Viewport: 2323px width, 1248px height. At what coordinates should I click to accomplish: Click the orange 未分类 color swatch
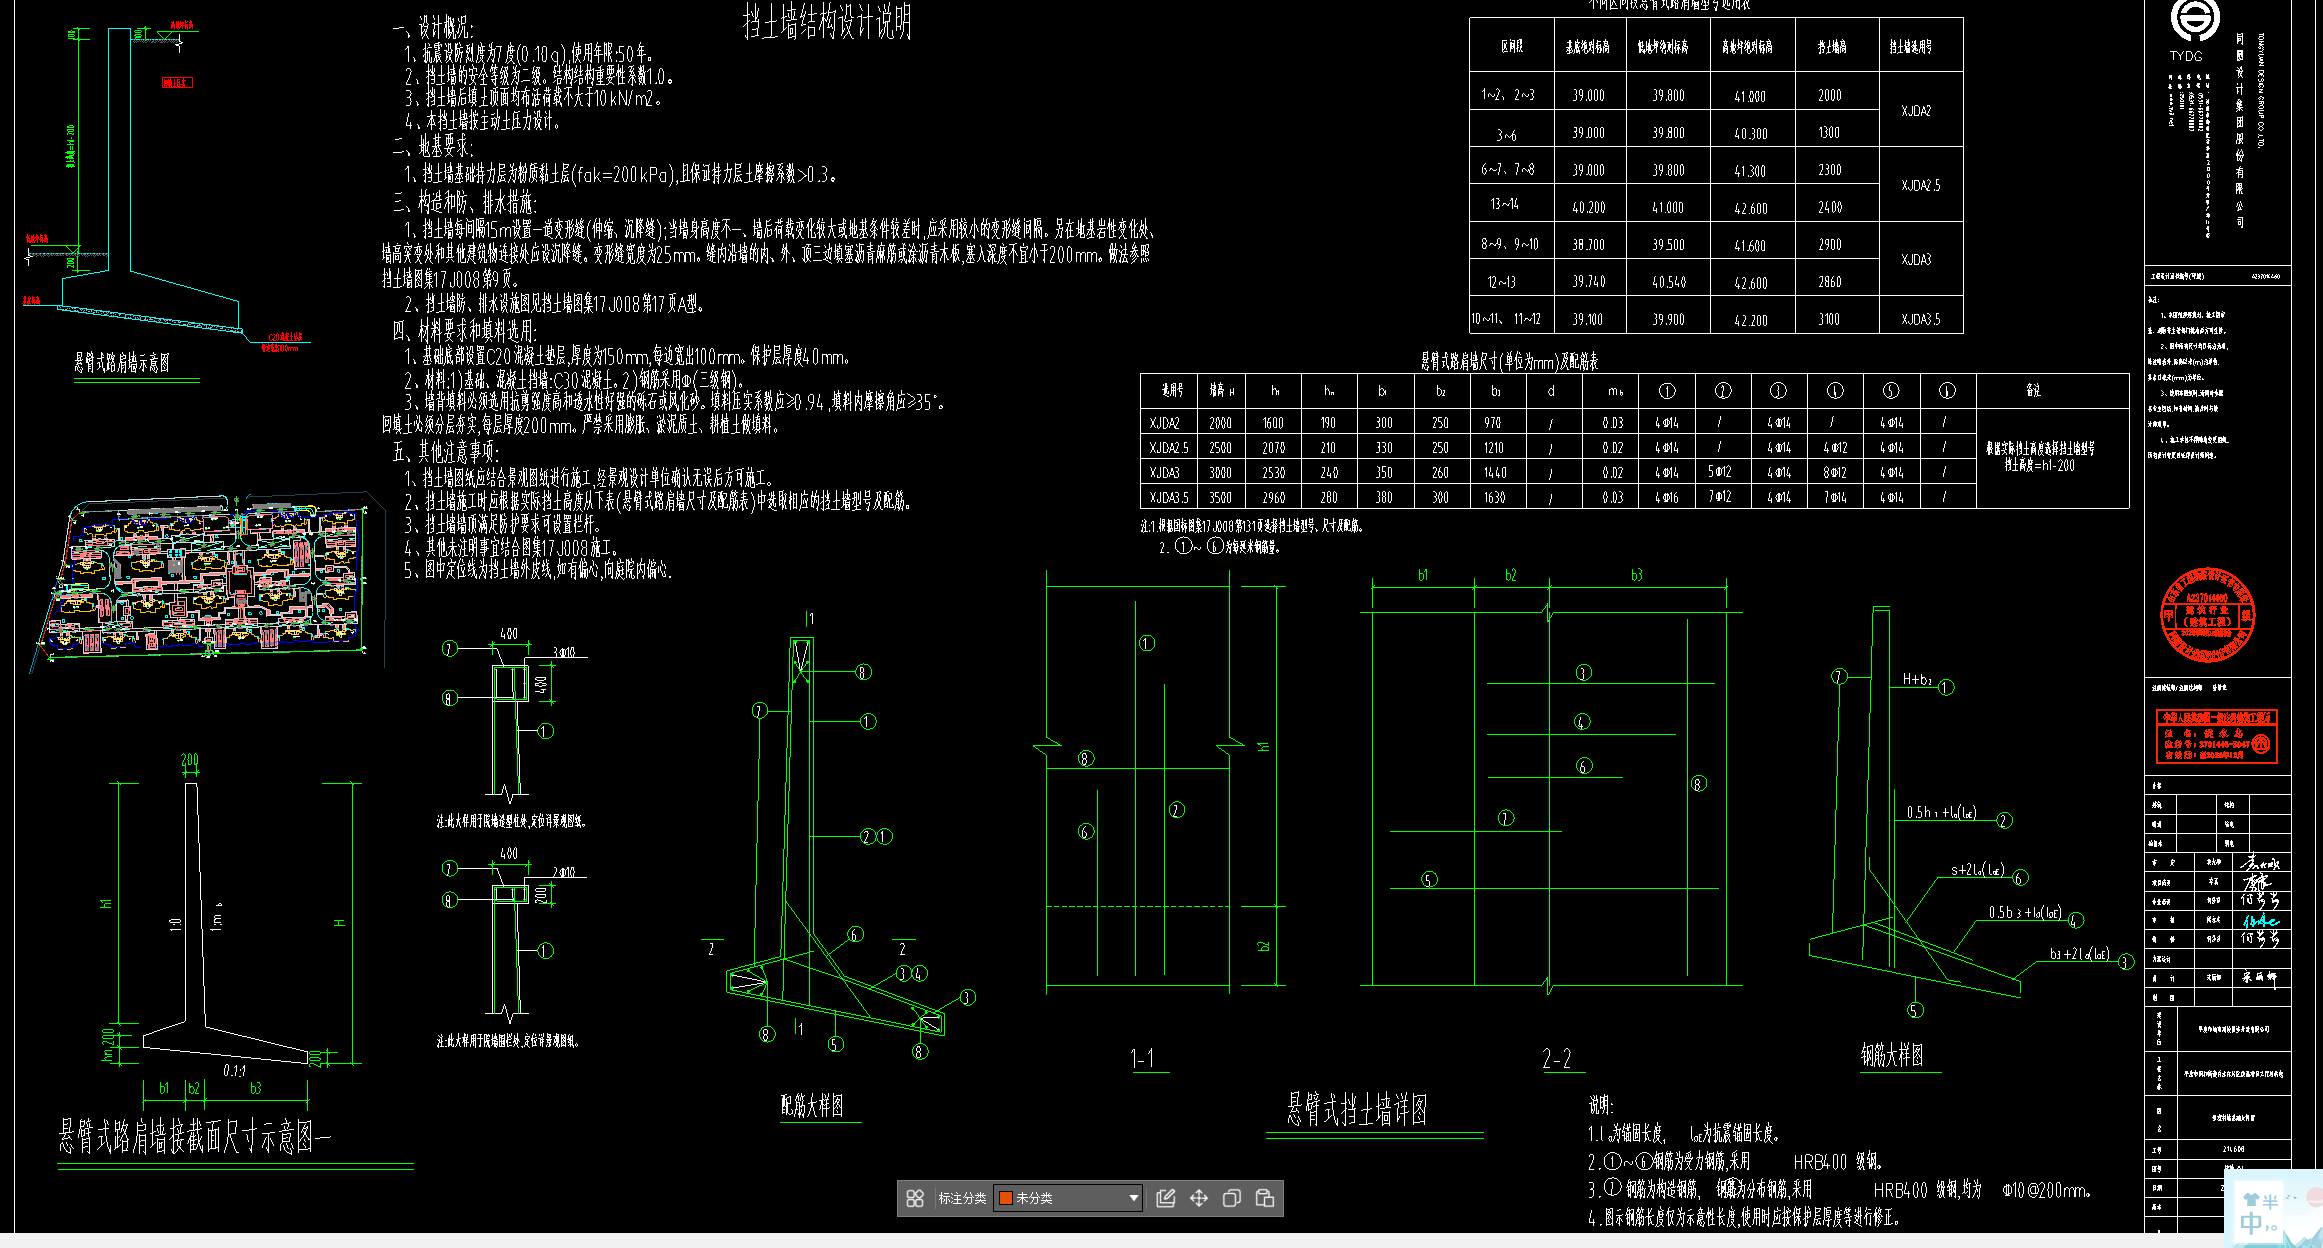[1006, 1198]
